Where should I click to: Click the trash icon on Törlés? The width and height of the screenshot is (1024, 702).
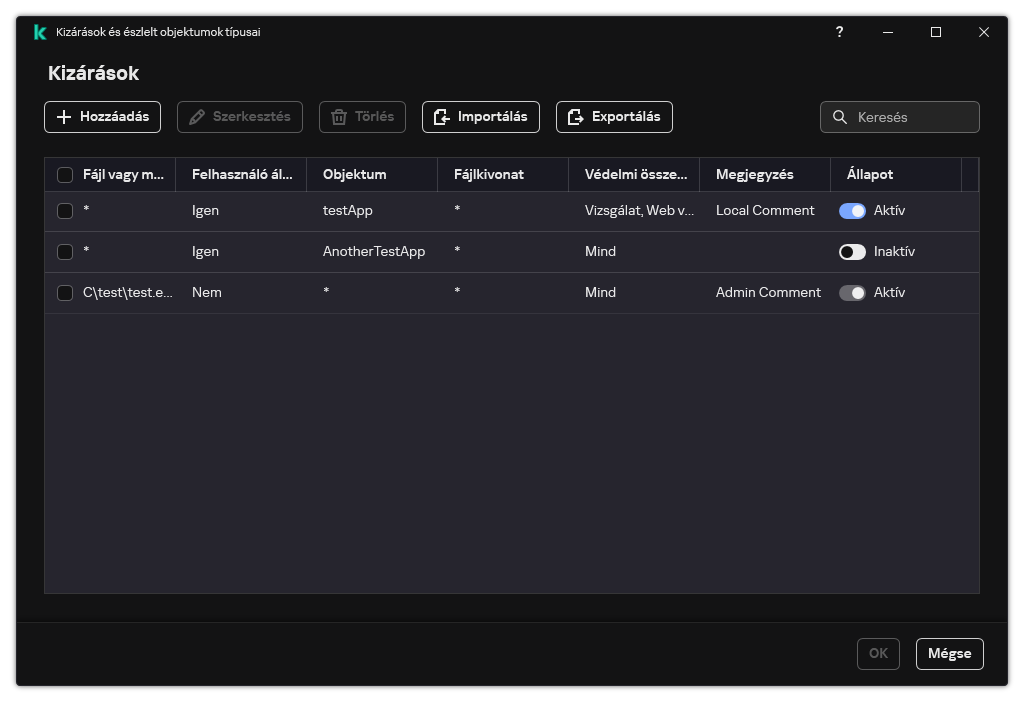pyautogui.click(x=339, y=117)
